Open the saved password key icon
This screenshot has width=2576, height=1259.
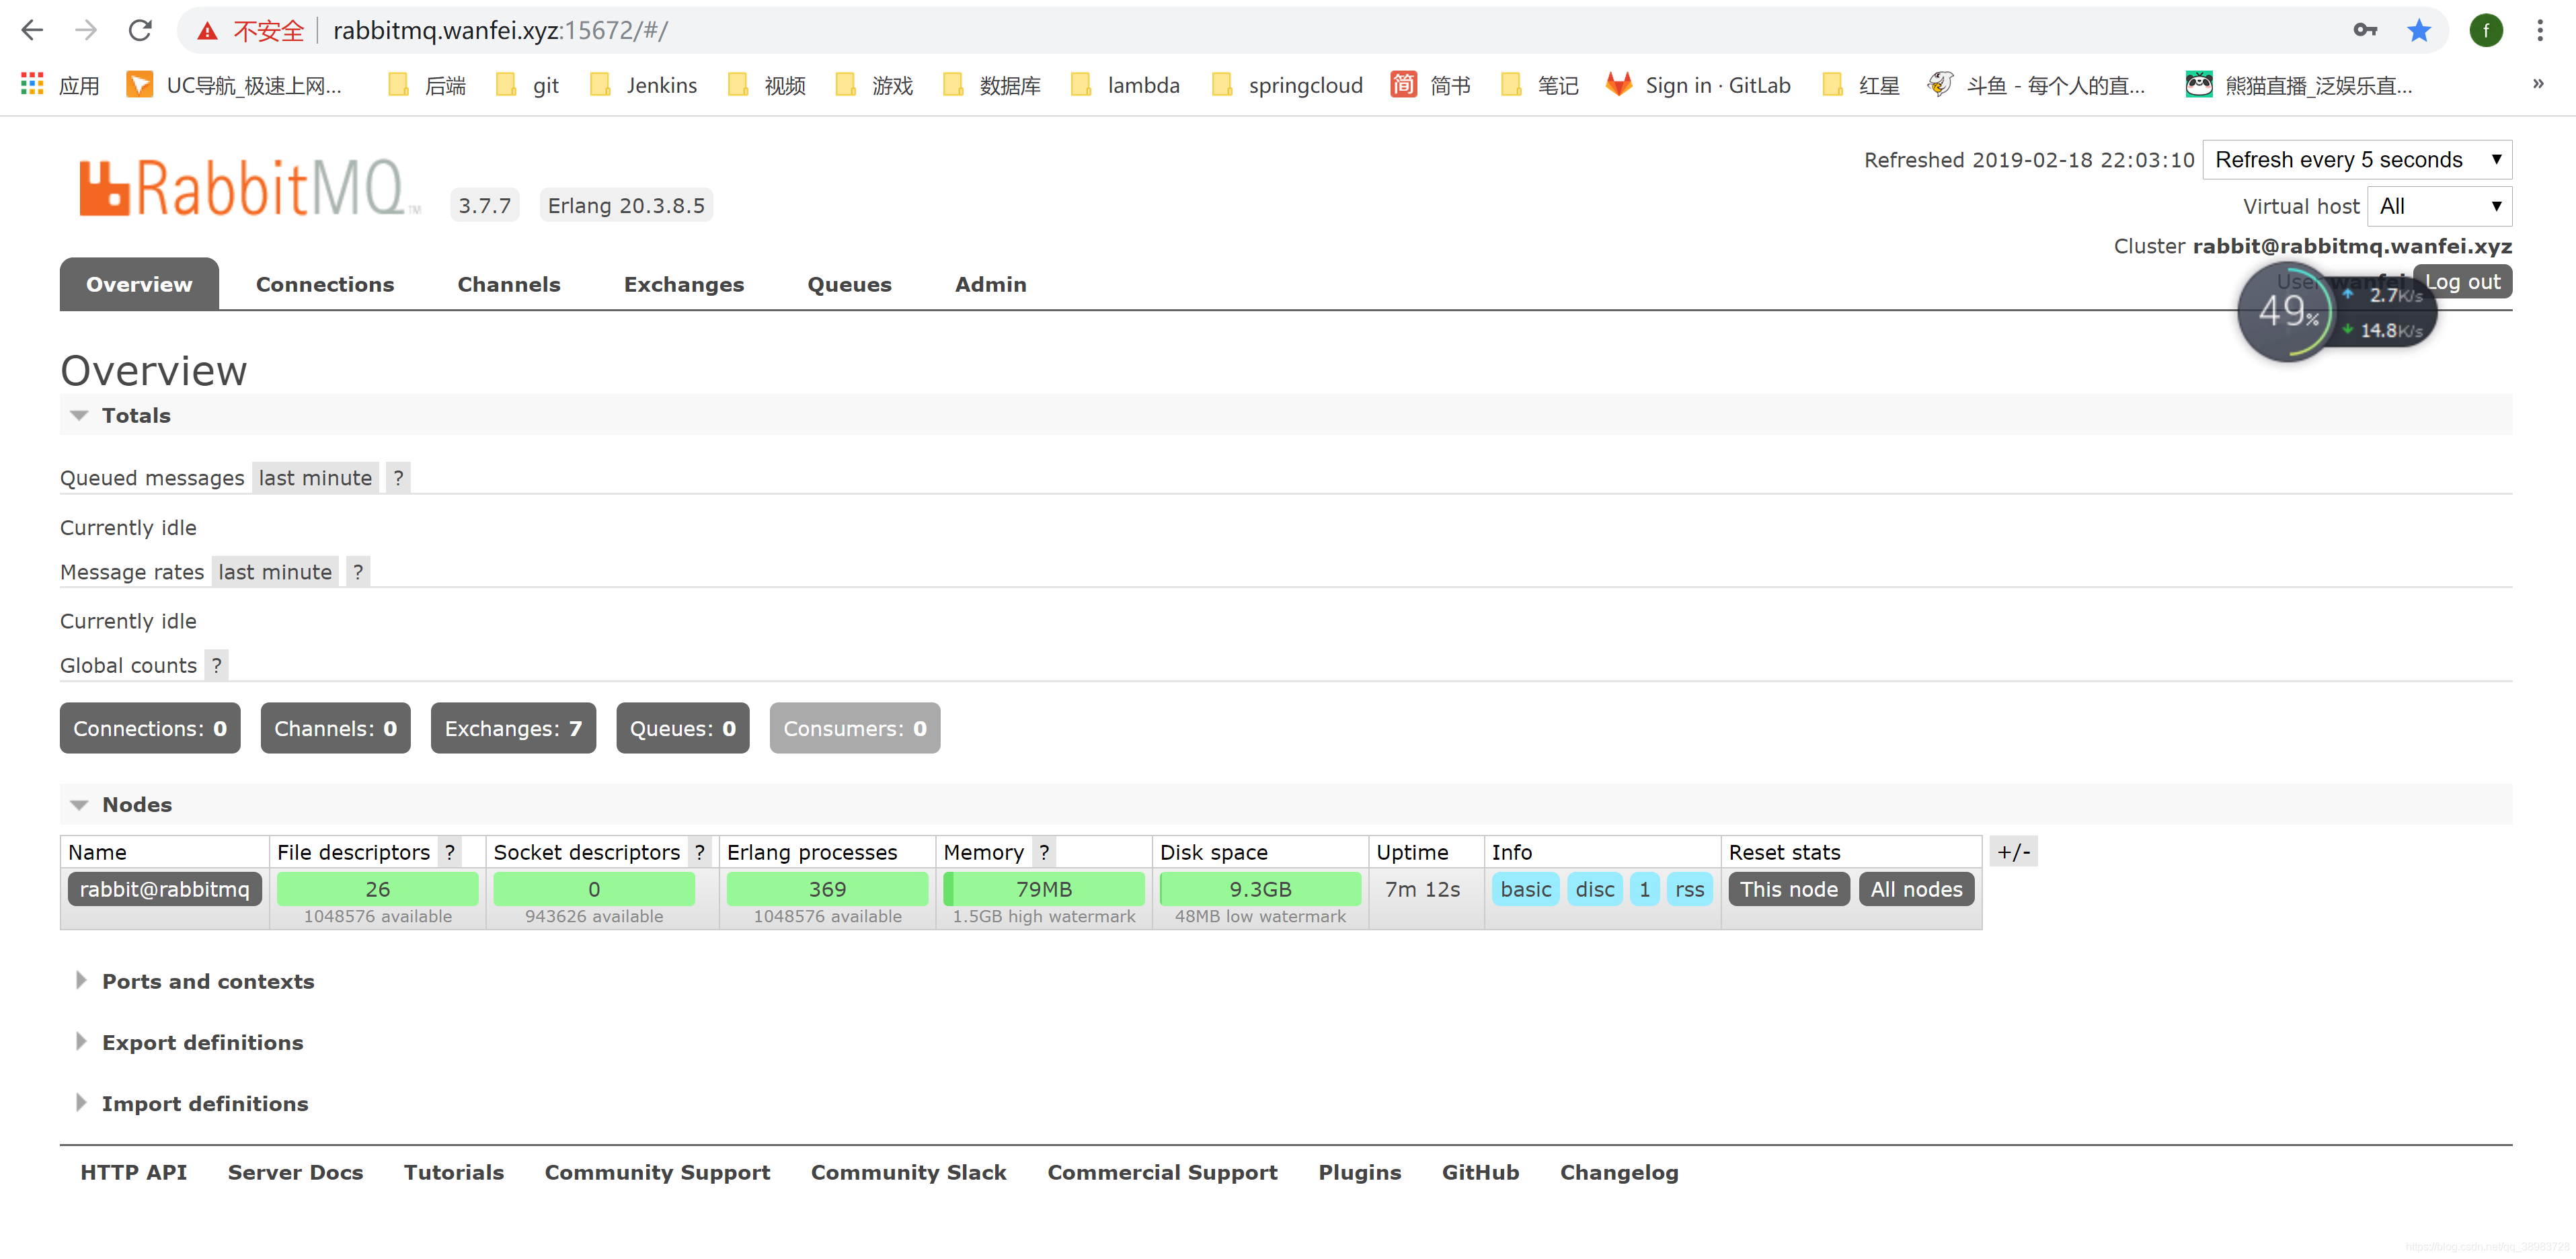coord(2365,30)
